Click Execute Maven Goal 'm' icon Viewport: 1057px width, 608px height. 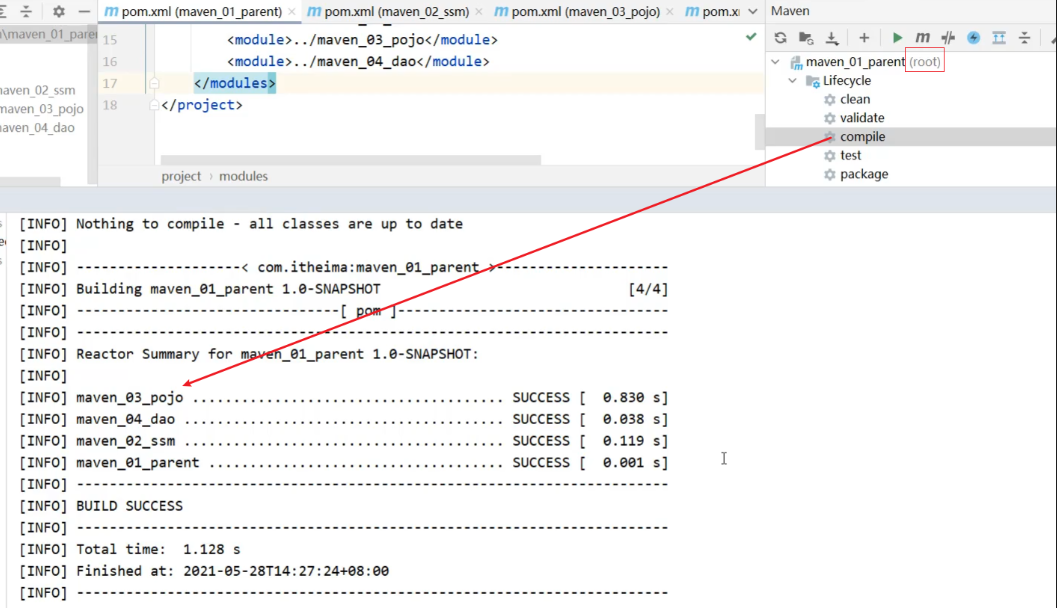coord(922,38)
